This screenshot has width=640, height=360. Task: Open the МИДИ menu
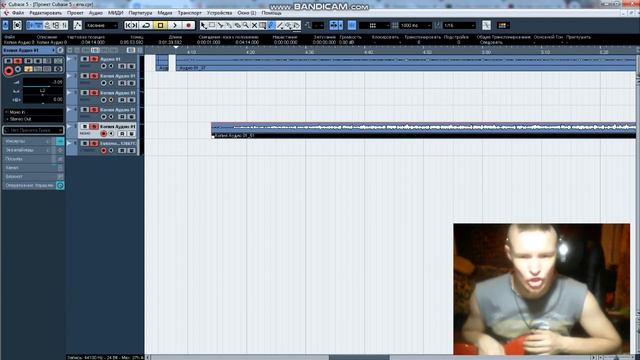[116, 13]
